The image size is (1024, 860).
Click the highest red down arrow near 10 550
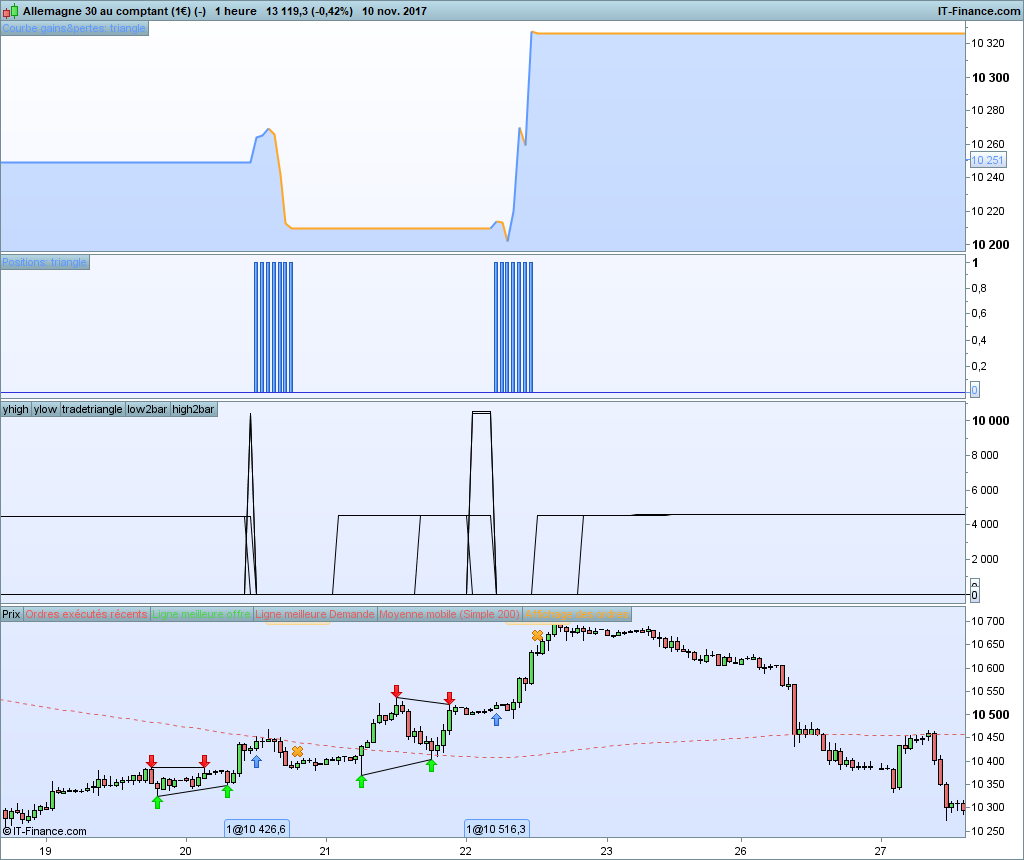396,692
